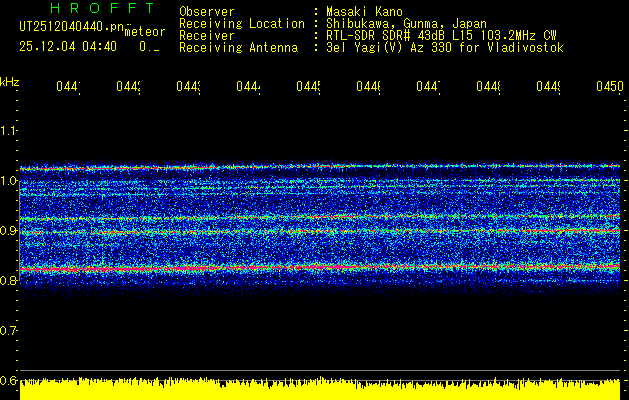Click the 0.7 frequency axis mark
The height and width of the screenshot is (400, 629).
pos(9,330)
